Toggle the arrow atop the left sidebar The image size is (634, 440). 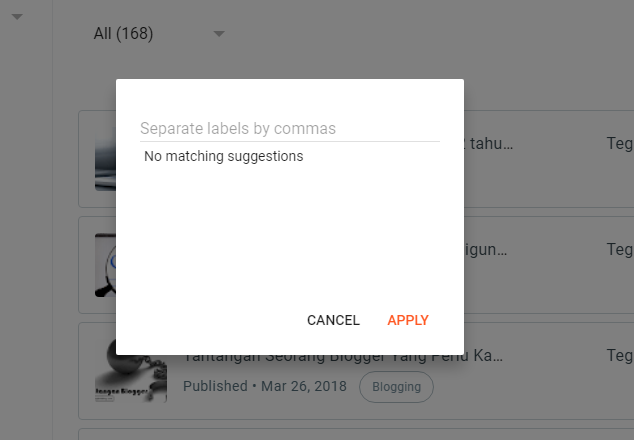pos(17,17)
